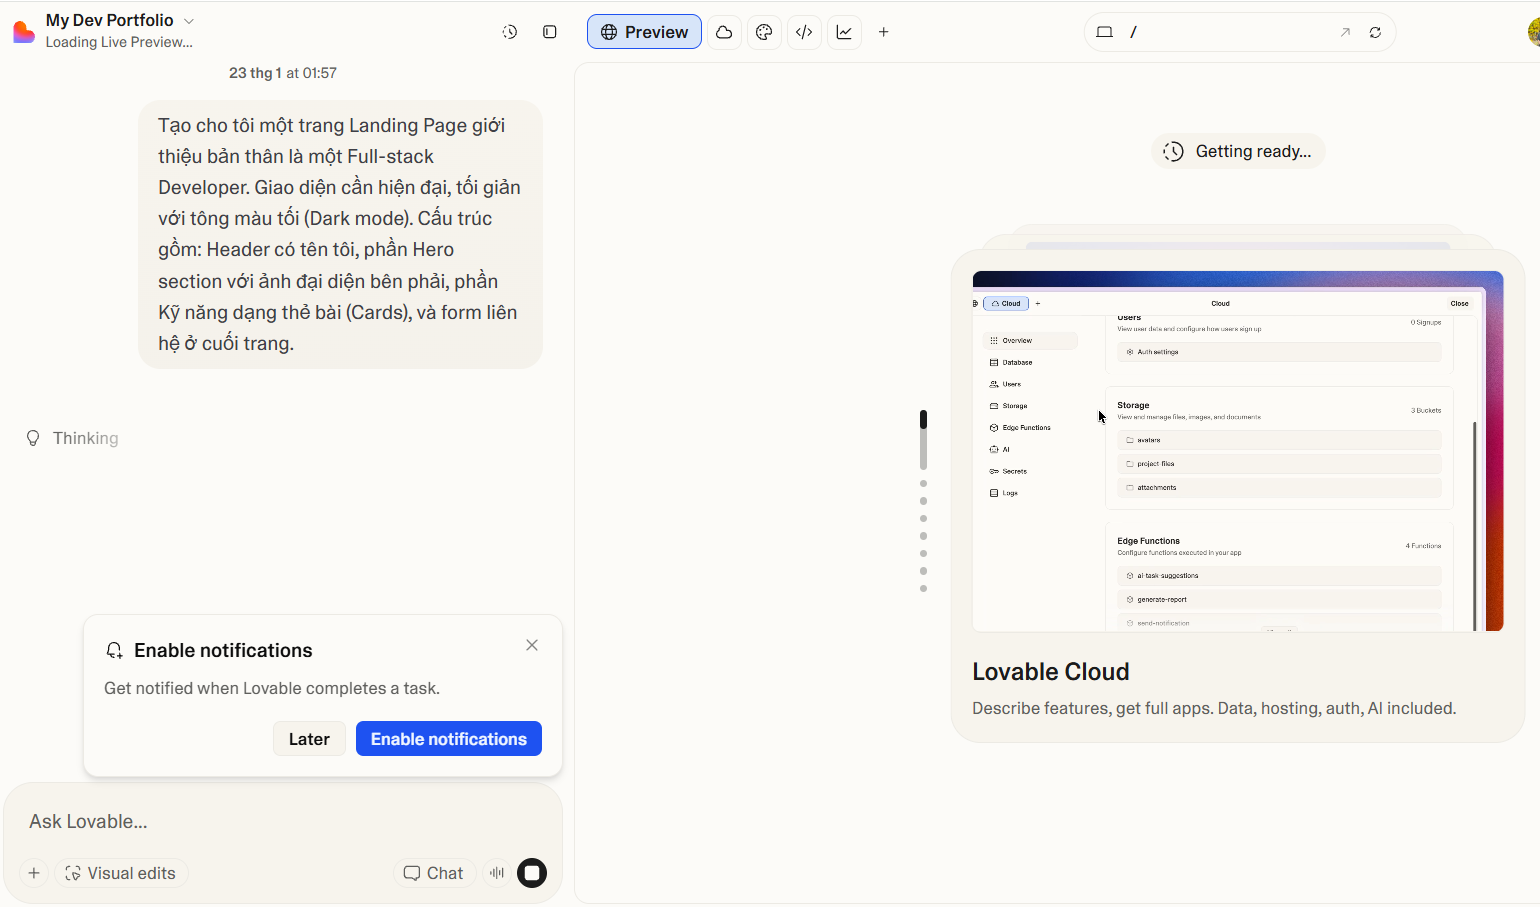Switch to code view with the </> icon
This screenshot has width=1540, height=907.
coord(804,31)
